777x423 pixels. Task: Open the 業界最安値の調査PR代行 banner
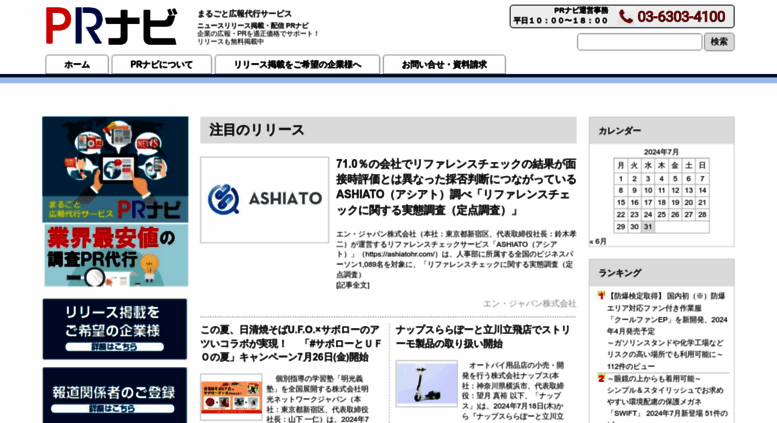pos(116,256)
